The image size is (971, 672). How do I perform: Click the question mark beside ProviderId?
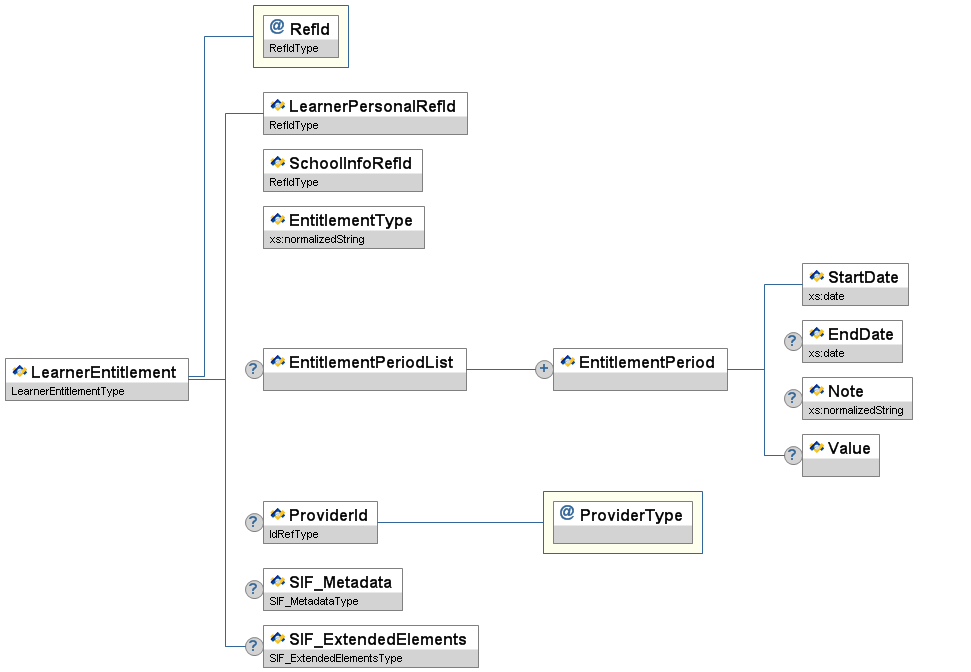click(254, 522)
